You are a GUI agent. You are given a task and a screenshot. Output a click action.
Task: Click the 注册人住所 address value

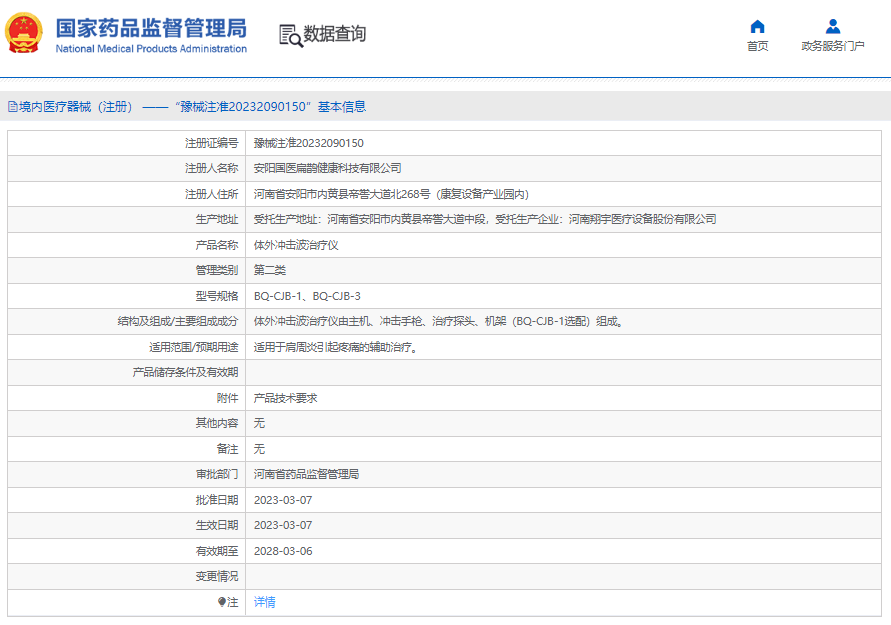(x=391, y=194)
